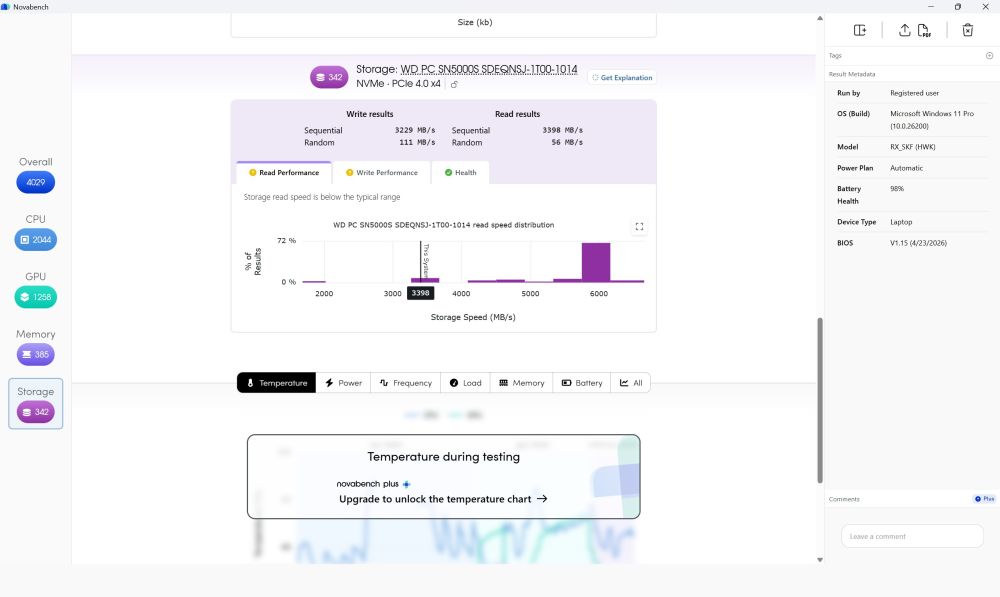Click the 98% battery health value
The image size is (1000, 597).
point(897,189)
